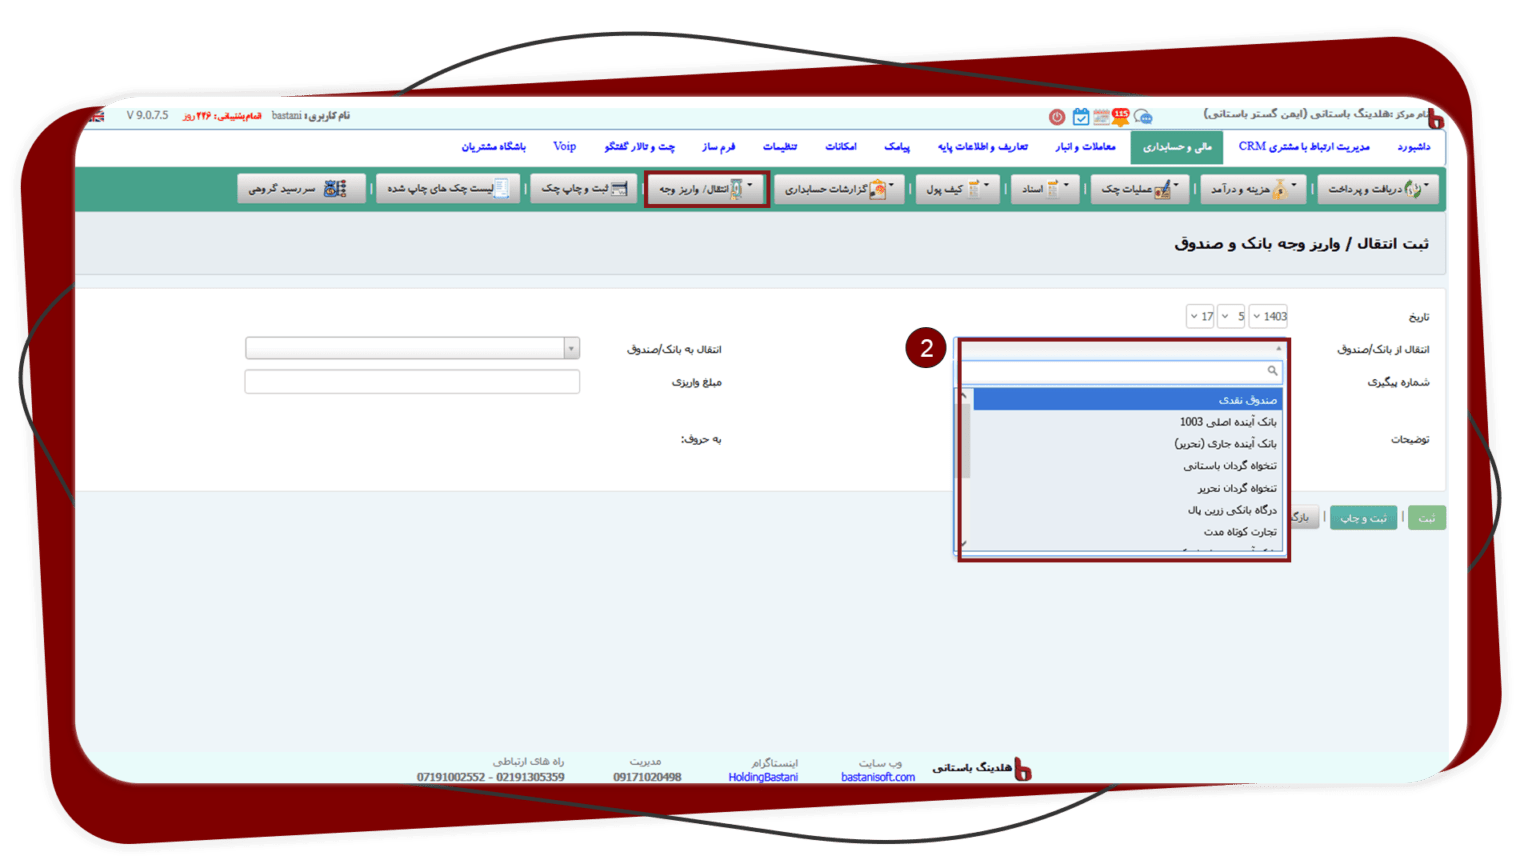Open پیامک tab
Image resolution: width=1536 pixels, height=864 pixels.
tap(897, 147)
